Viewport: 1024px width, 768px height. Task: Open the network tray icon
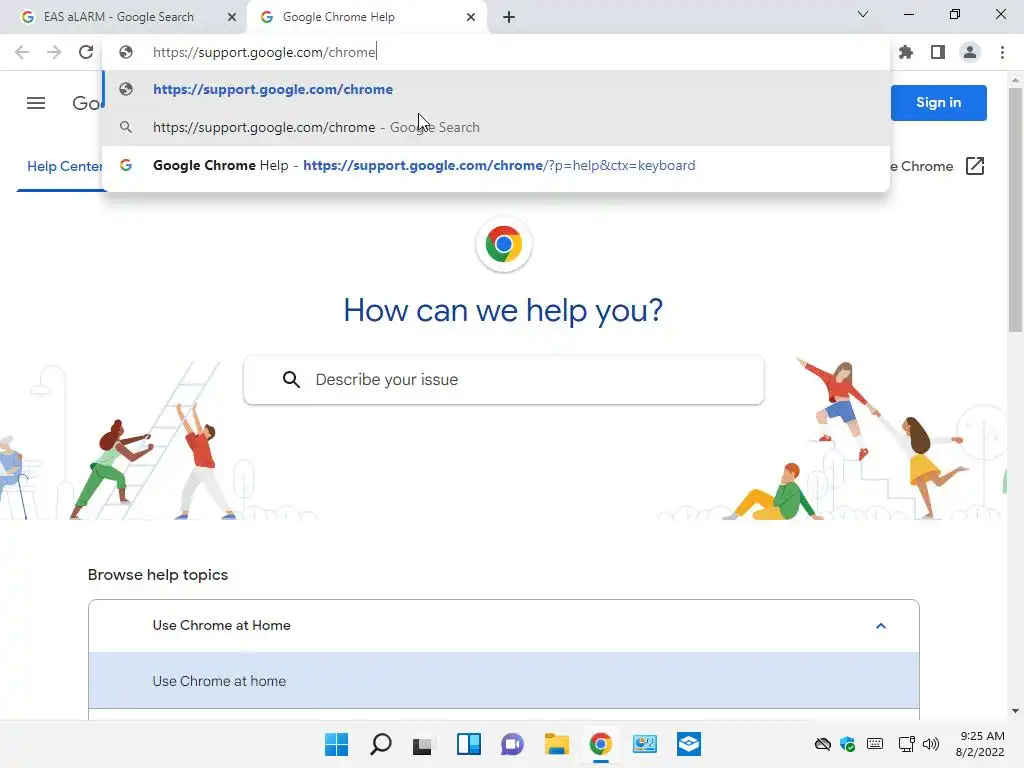click(x=906, y=744)
